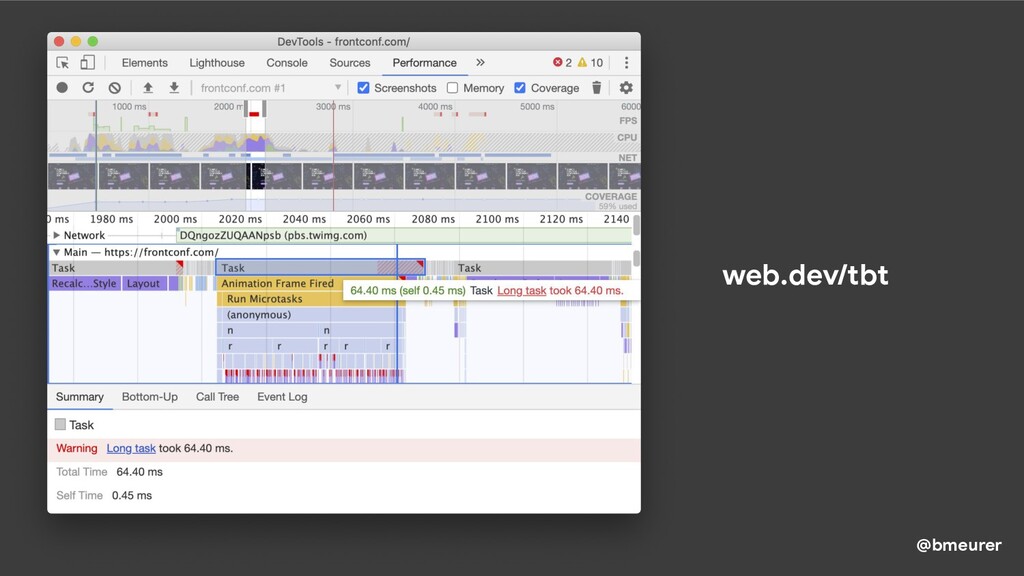Open the Console tab
The width and height of the screenshot is (1024, 576).
[x=287, y=63]
